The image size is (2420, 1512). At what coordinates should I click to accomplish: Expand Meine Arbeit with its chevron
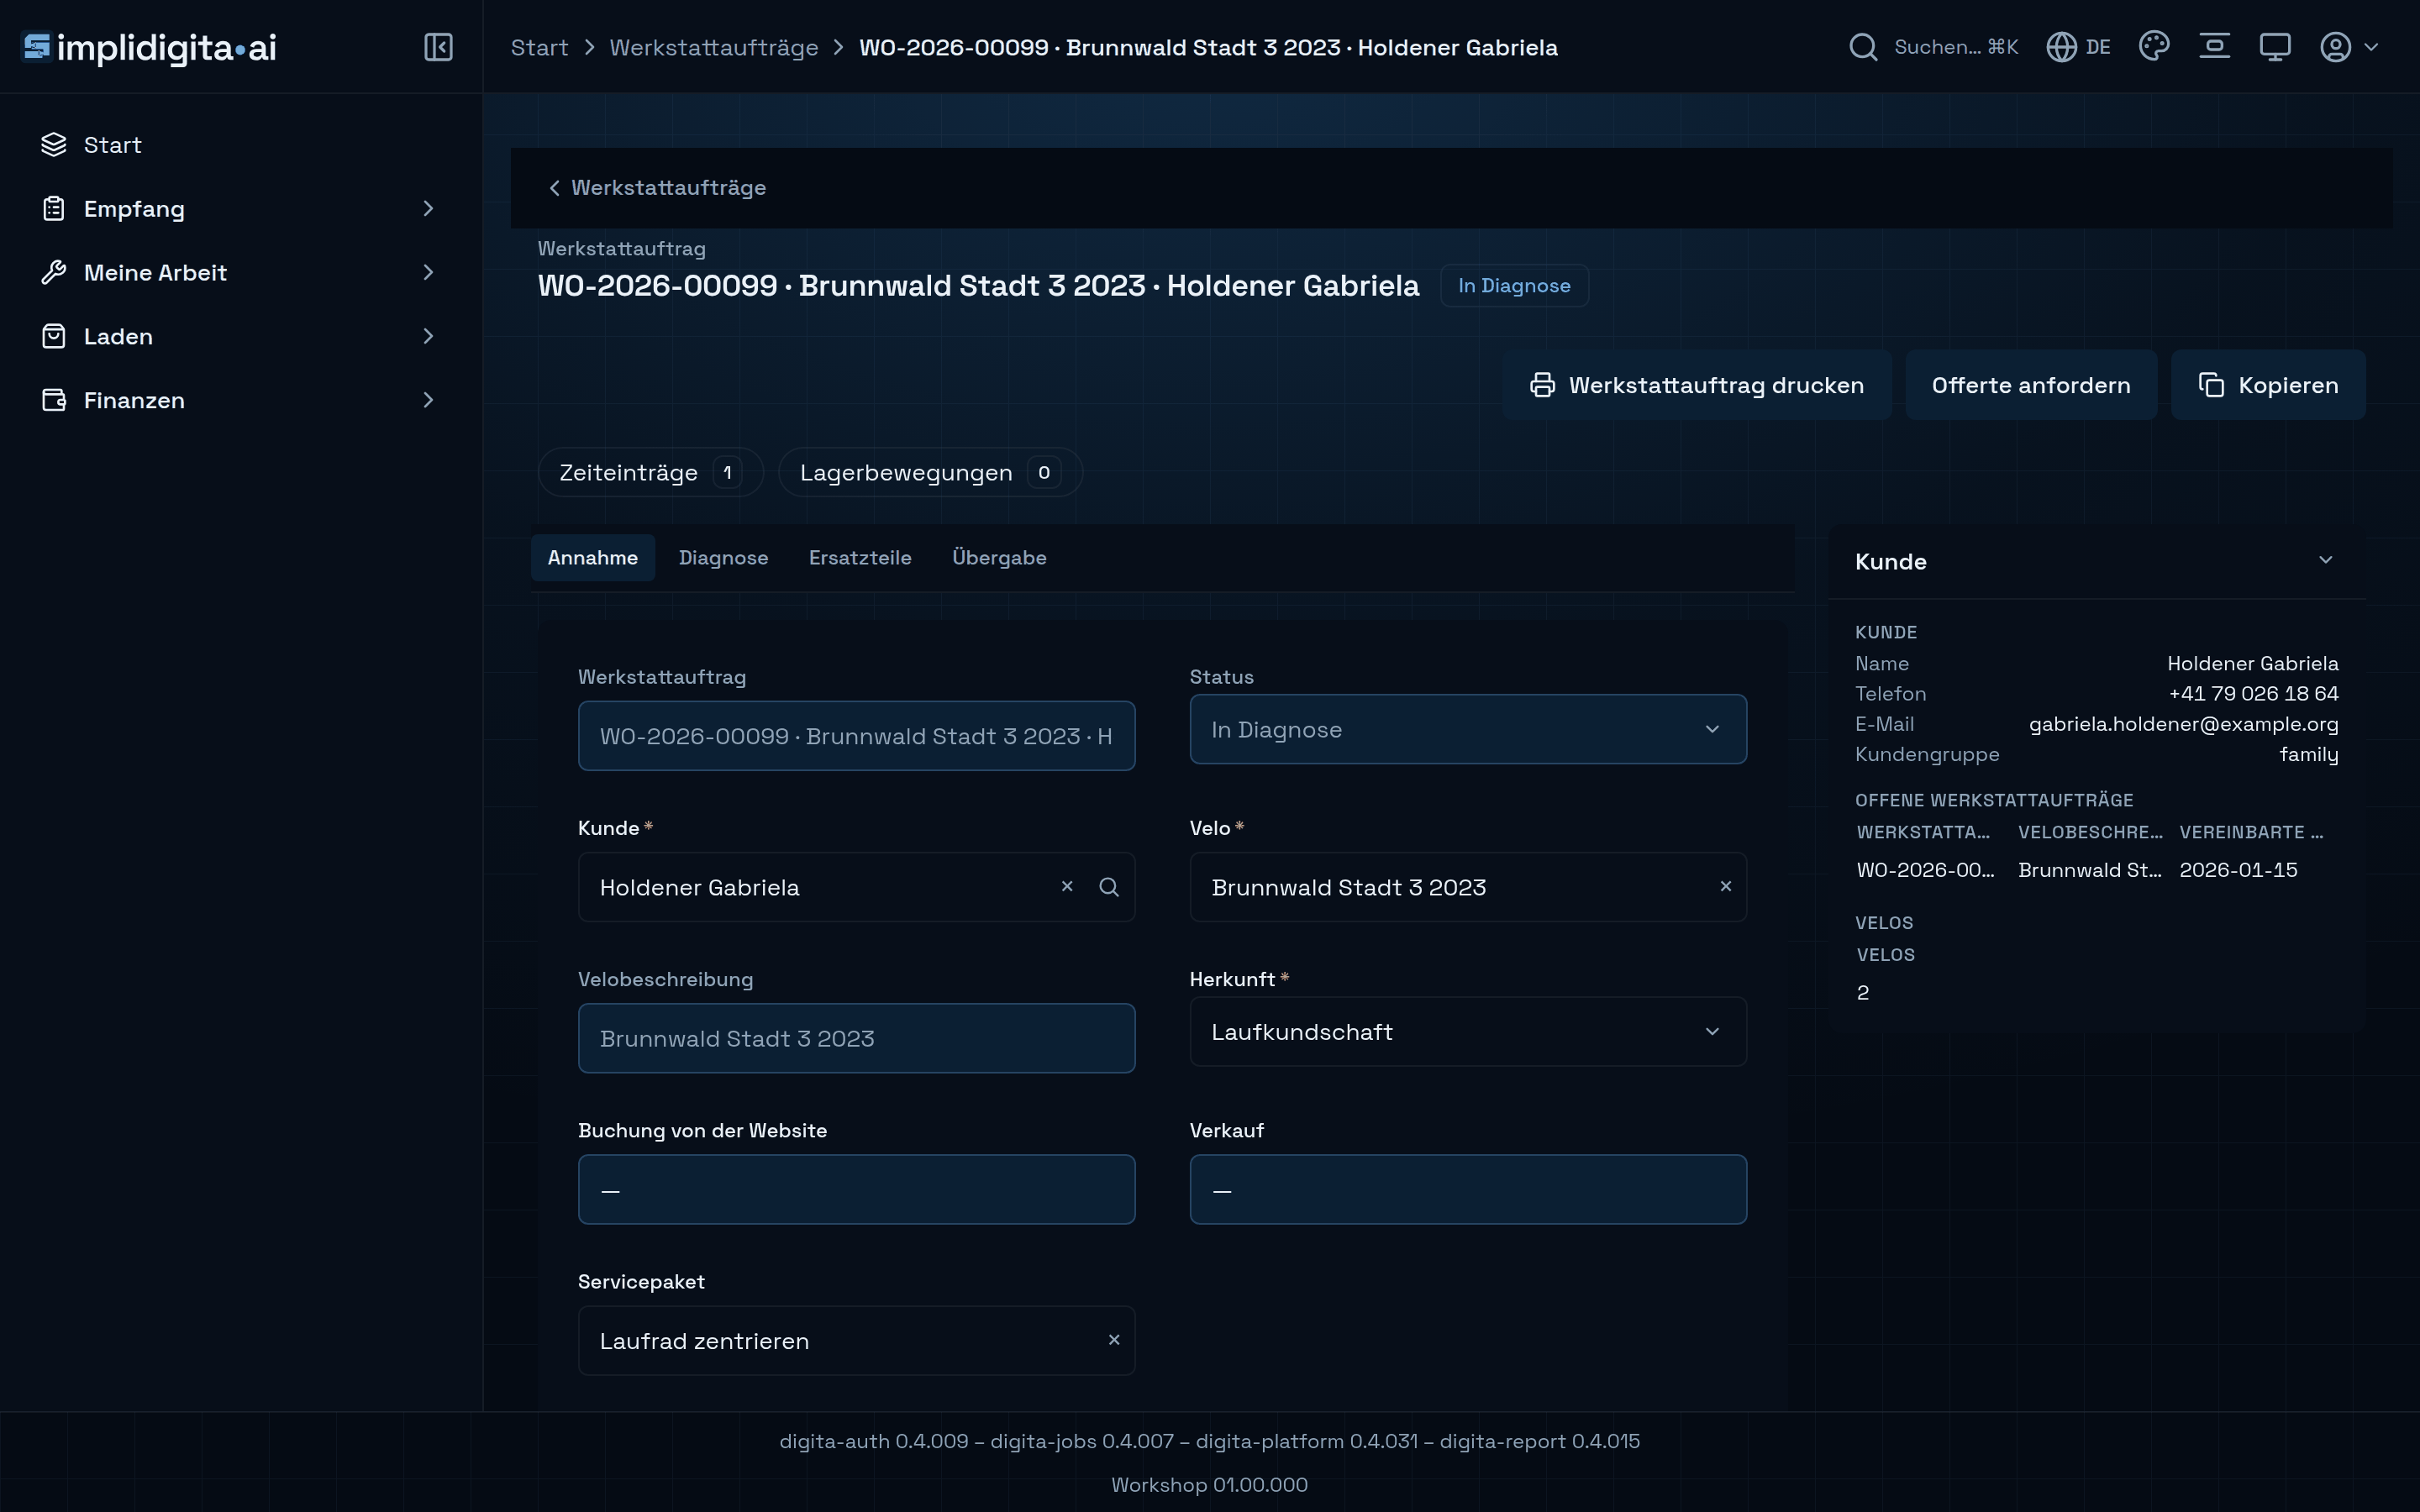(428, 272)
